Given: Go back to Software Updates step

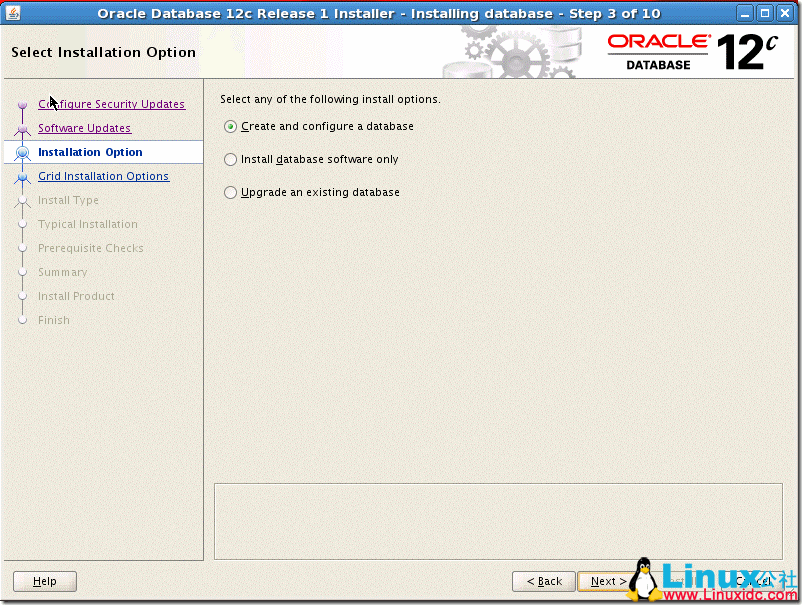Looking at the screenshot, I should (x=84, y=128).
